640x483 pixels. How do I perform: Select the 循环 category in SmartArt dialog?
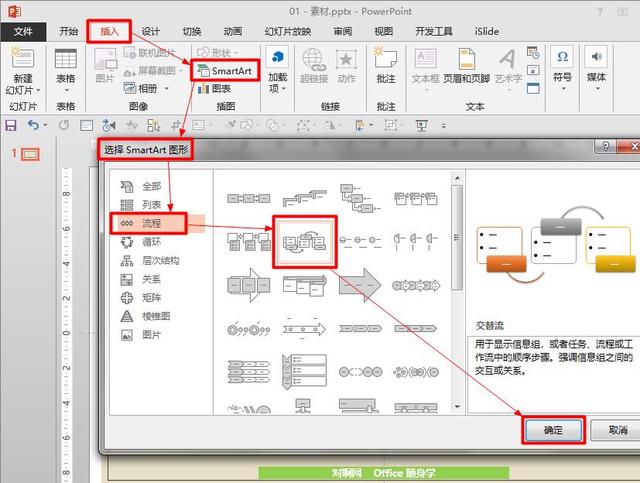tap(140, 242)
